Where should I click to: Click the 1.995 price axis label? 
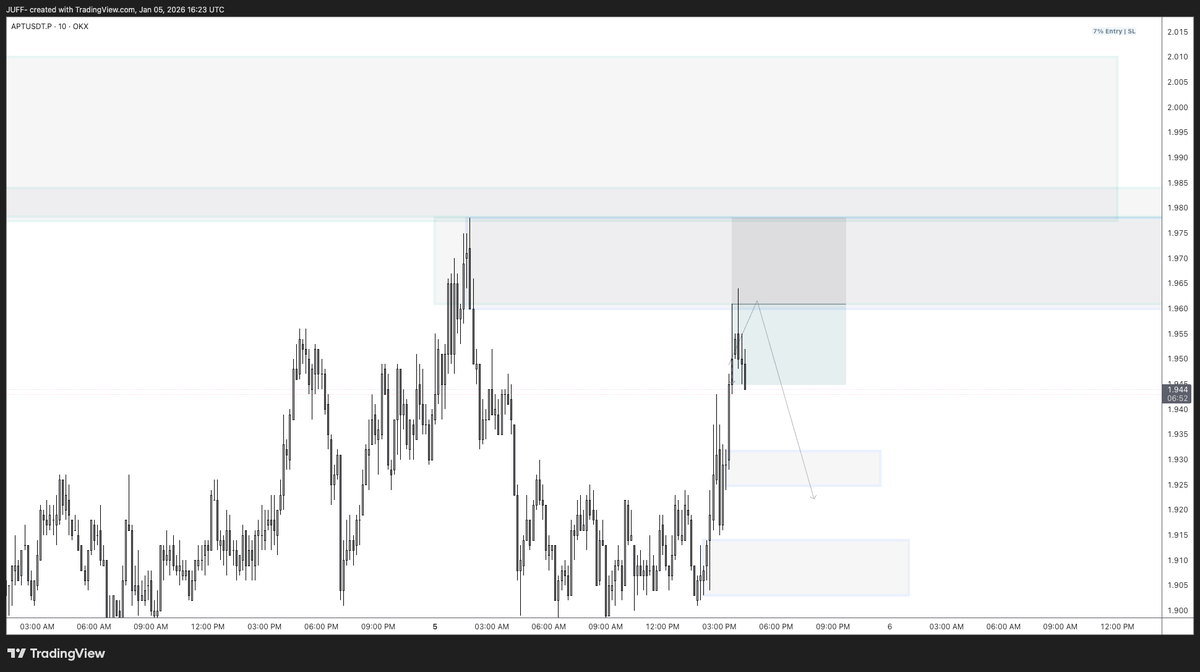coord(1176,133)
